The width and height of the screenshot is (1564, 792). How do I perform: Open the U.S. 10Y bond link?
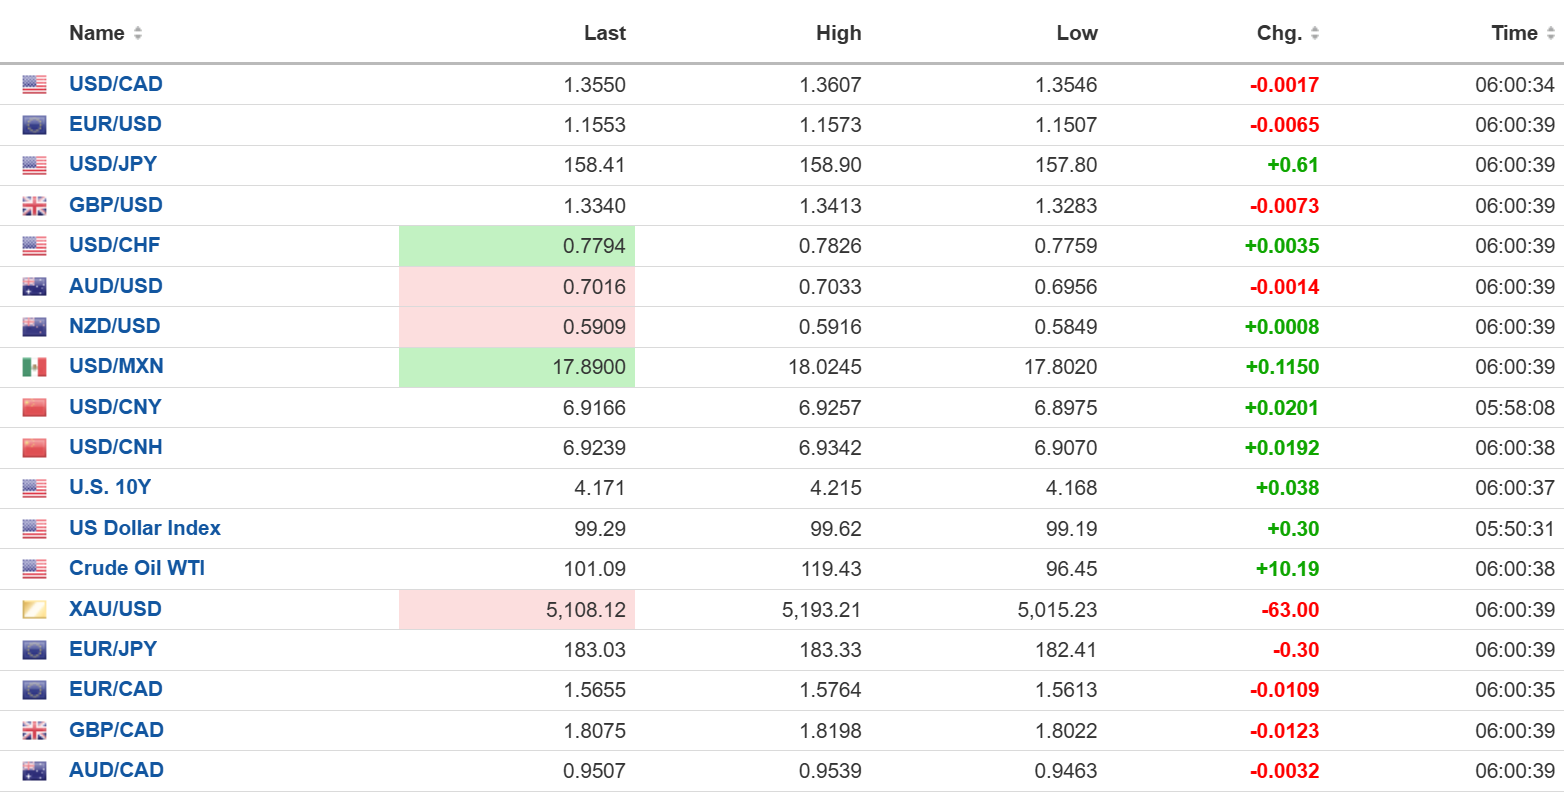point(110,487)
